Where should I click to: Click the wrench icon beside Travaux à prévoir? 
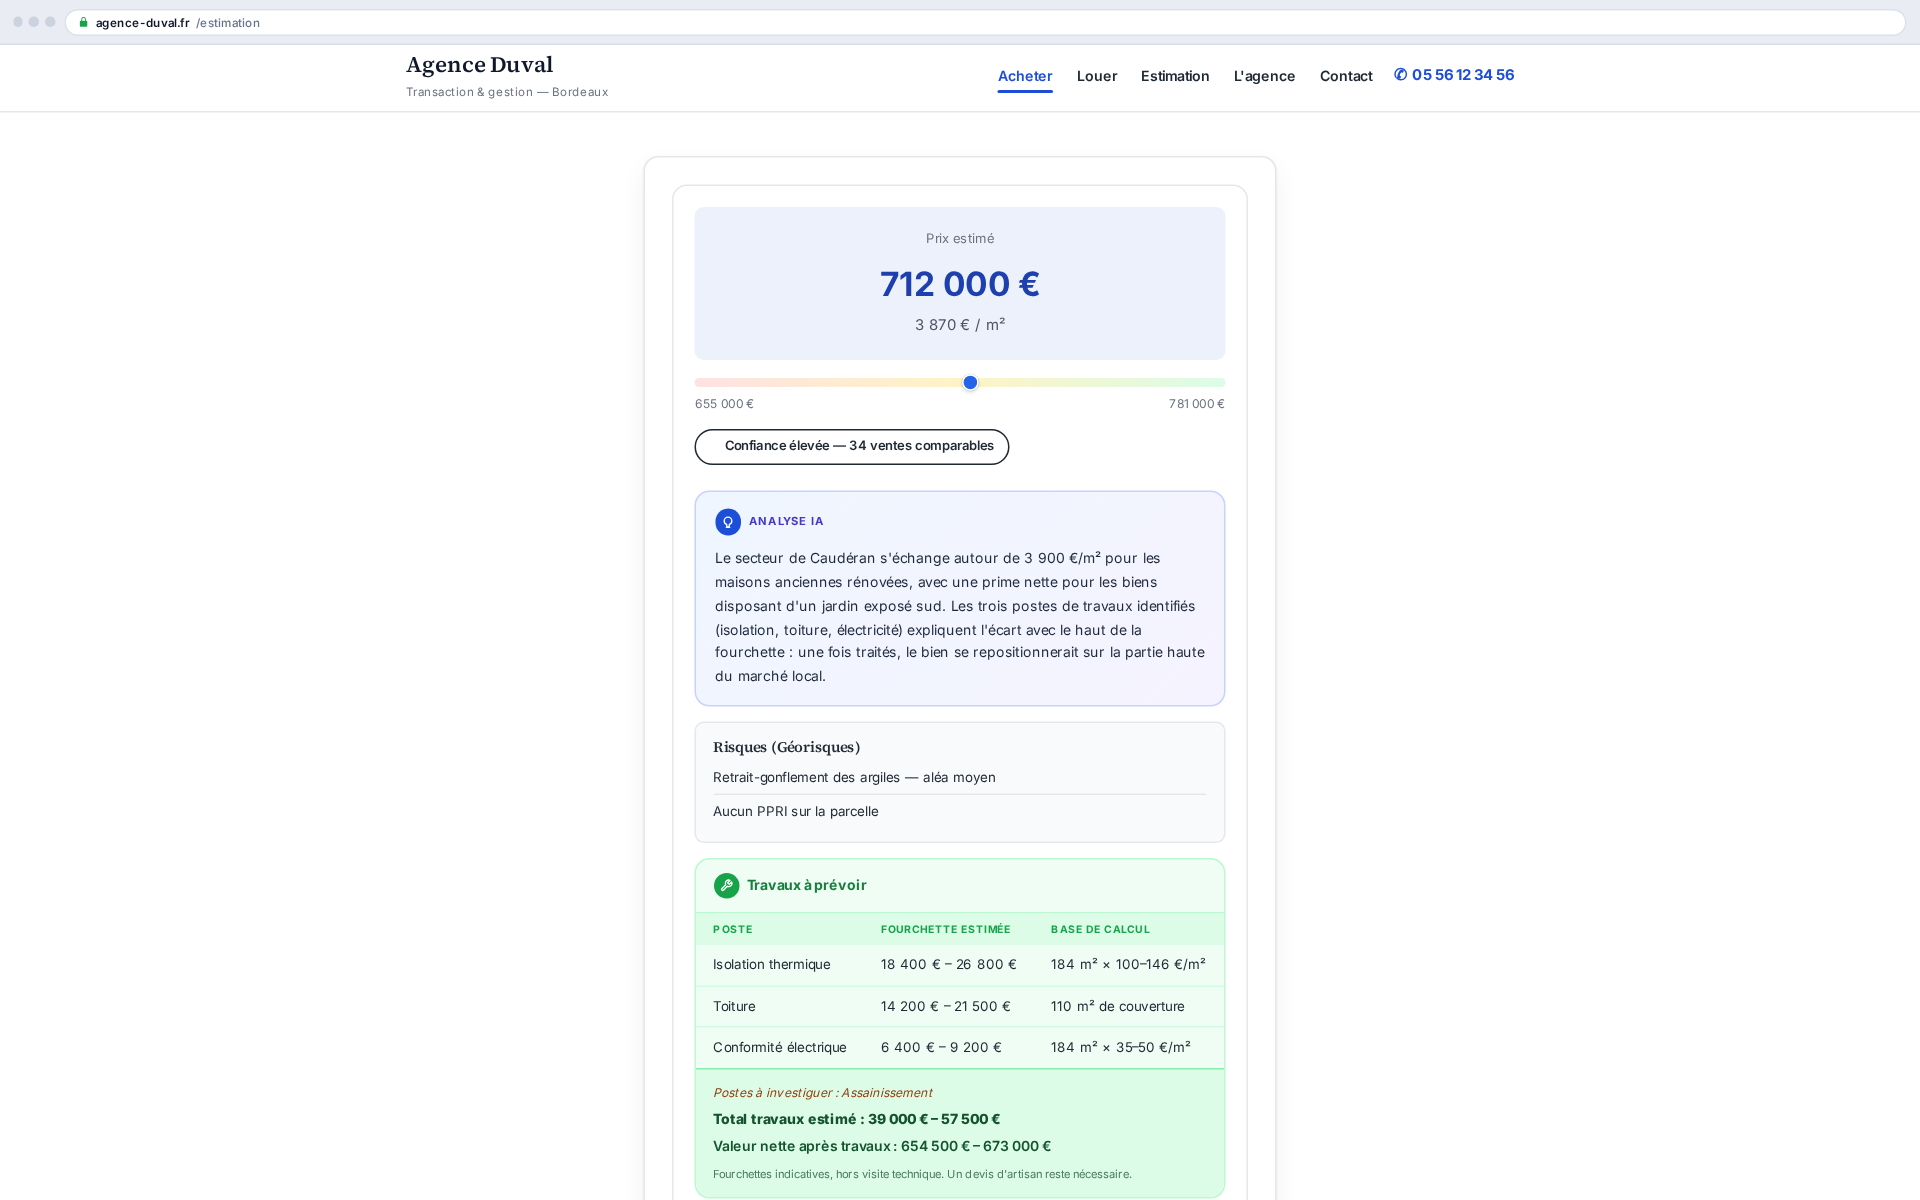pyautogui.click(x=727, y=886)
